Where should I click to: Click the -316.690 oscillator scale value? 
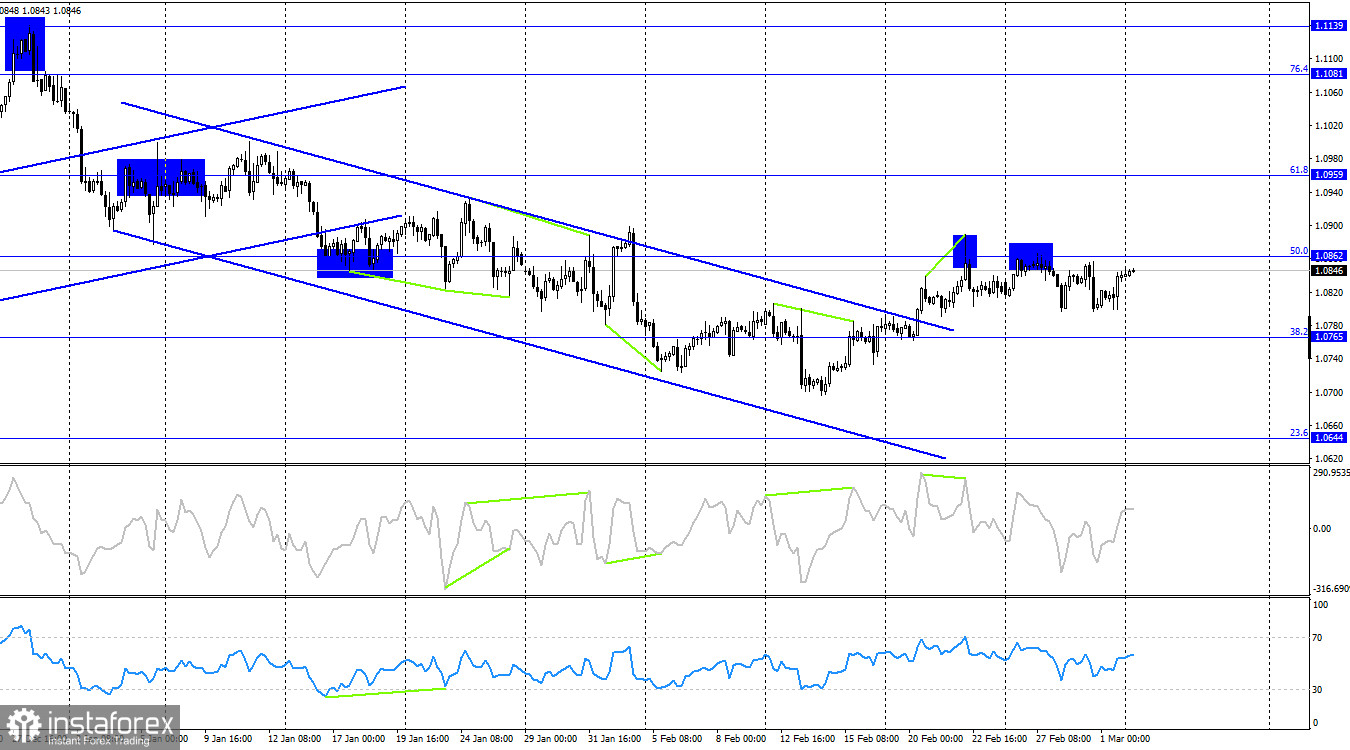point(1330,589)
